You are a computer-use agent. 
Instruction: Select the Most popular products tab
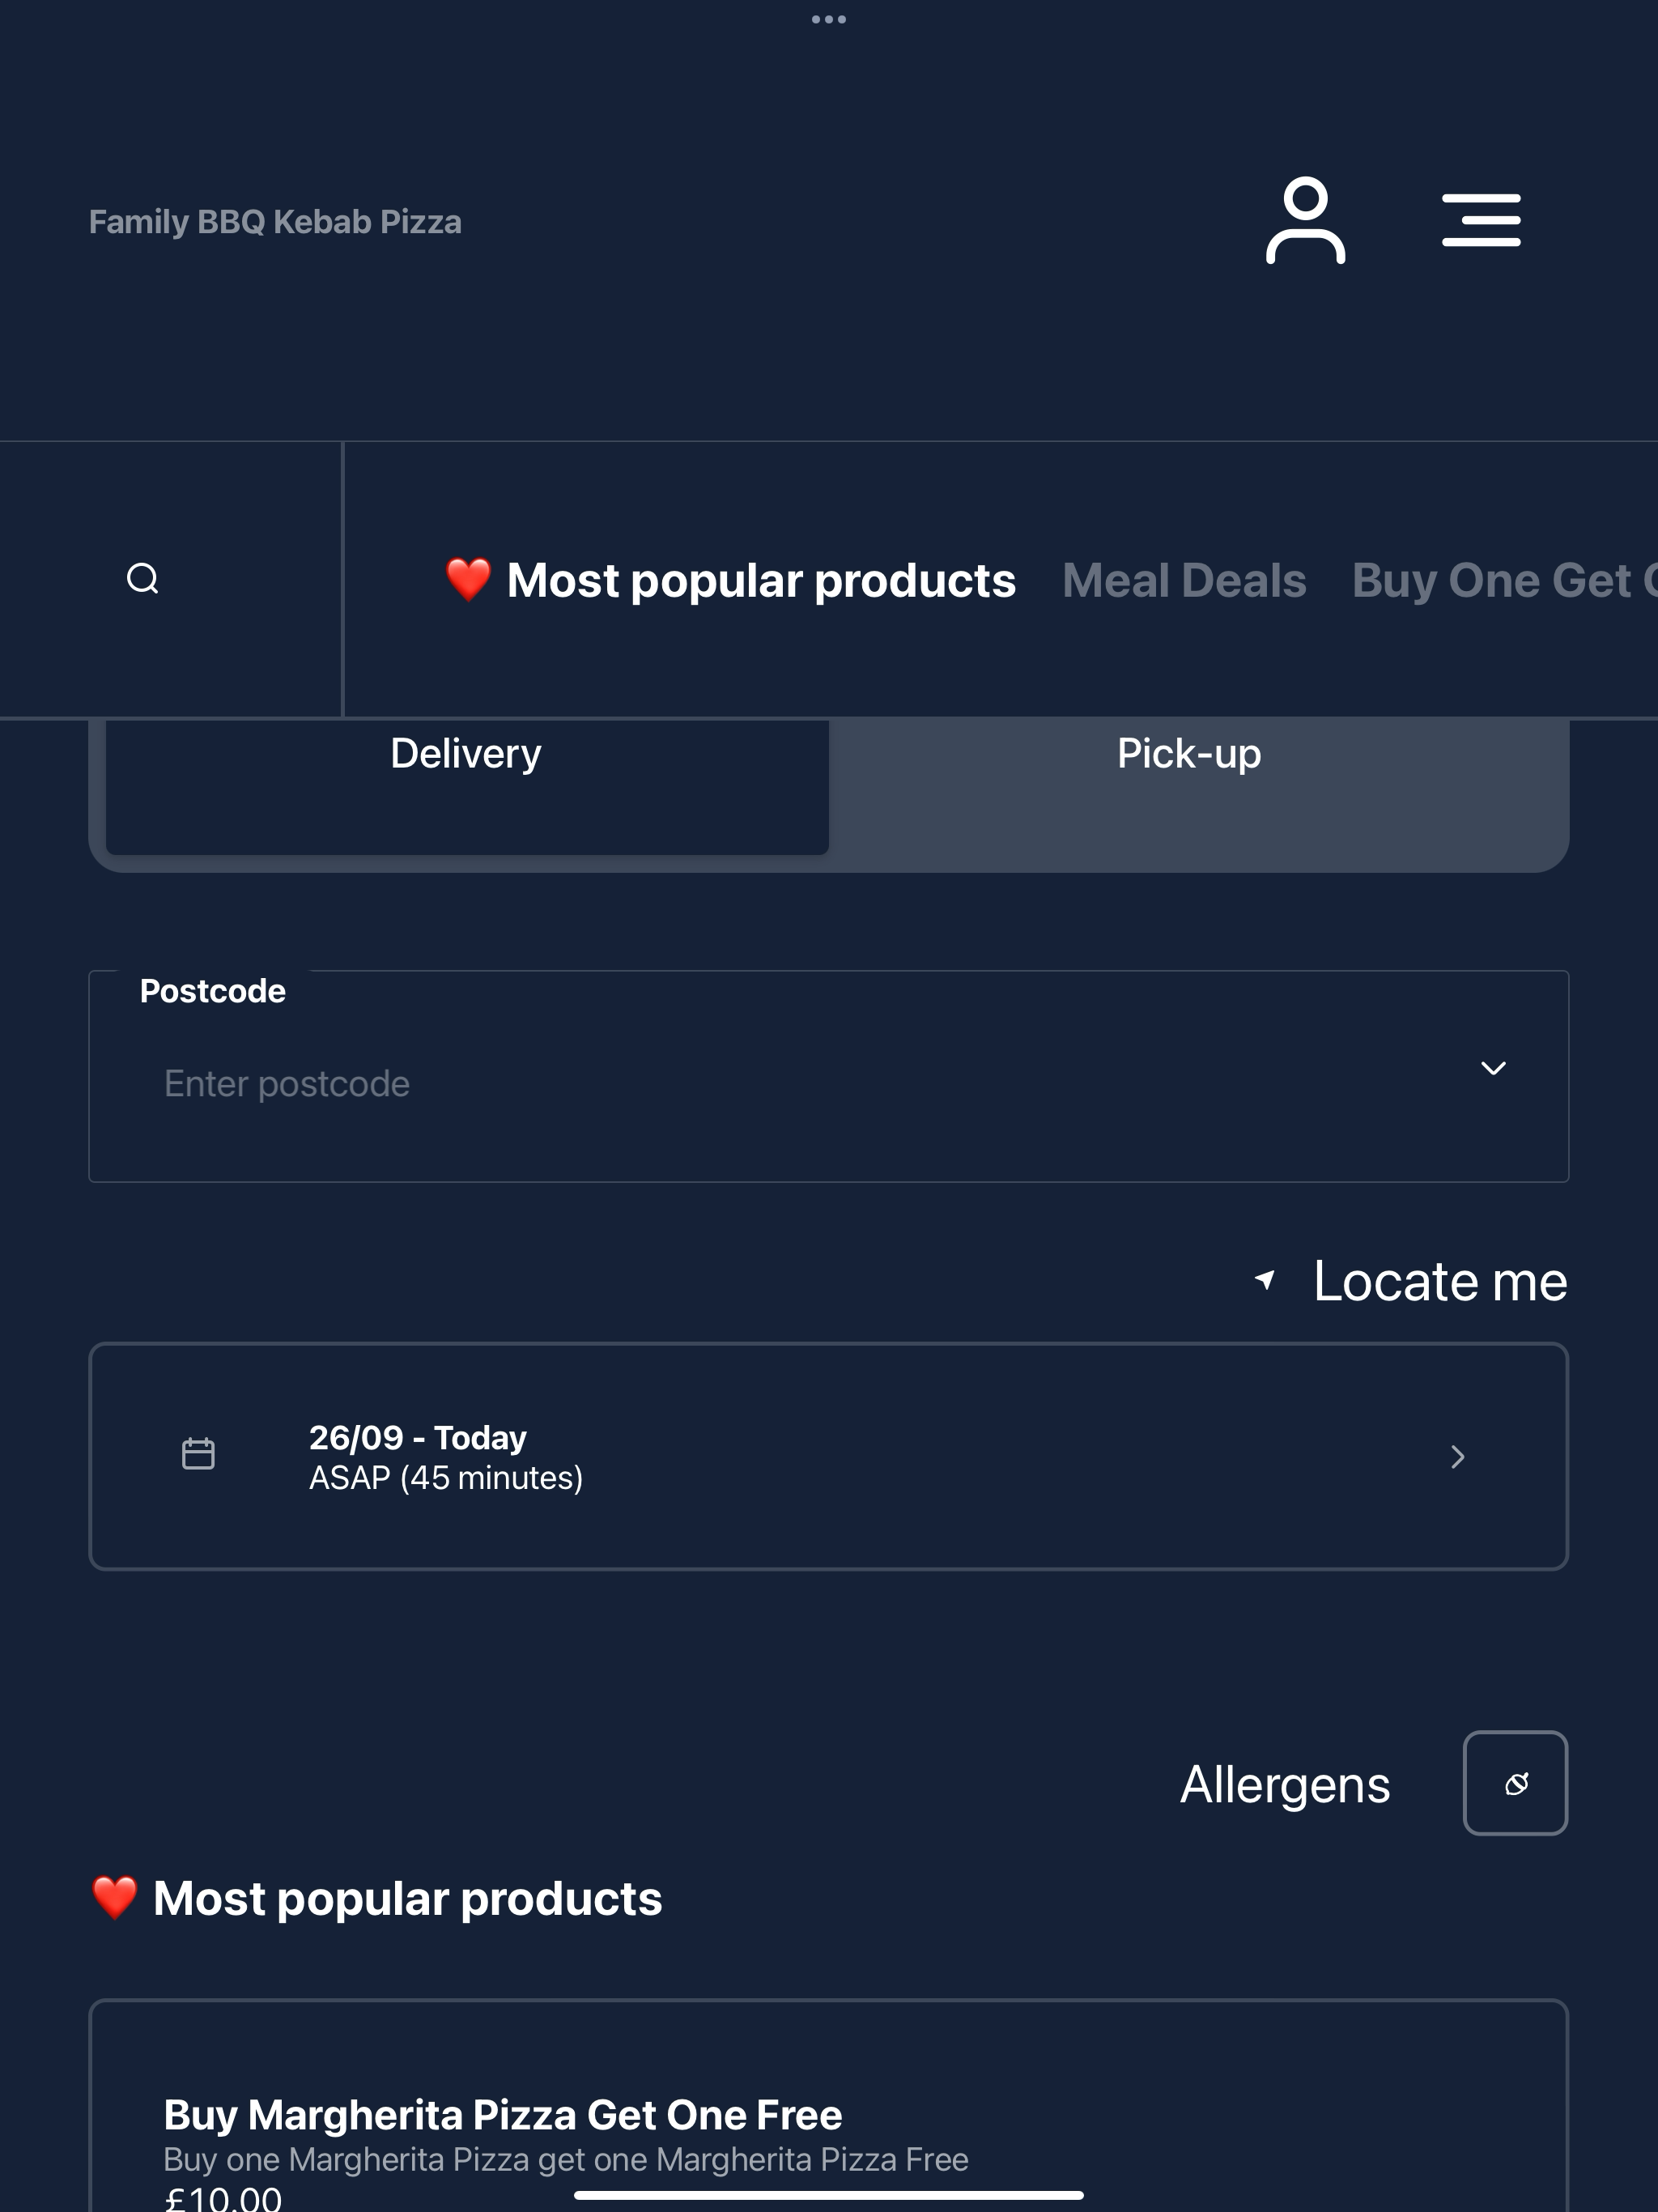coord(730,580)
